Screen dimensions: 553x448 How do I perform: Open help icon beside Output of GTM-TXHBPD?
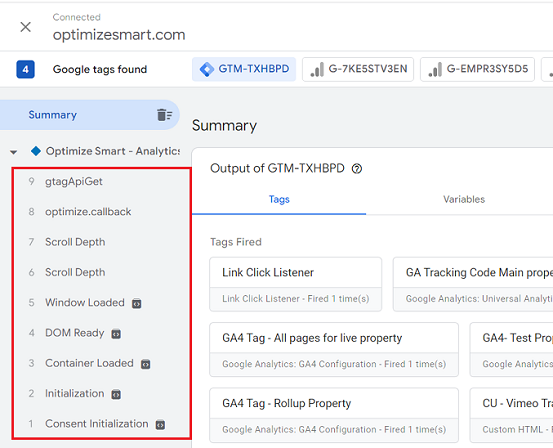click(x=357, y=169)
